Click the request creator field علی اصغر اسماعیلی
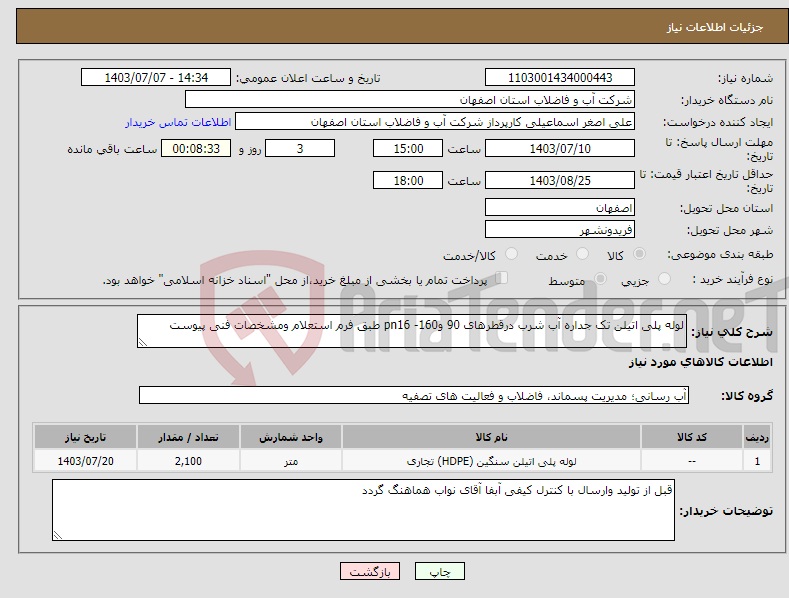This screenshot has width=789, height=598. tap(435, 122)
